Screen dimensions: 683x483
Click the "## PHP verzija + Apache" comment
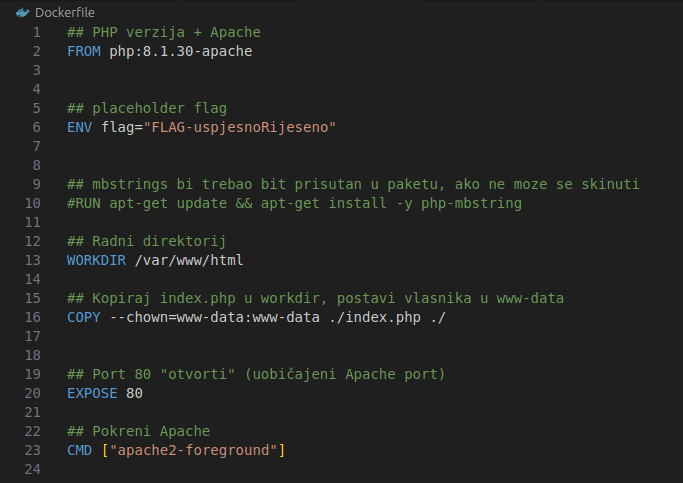click(x=163, y=32)
